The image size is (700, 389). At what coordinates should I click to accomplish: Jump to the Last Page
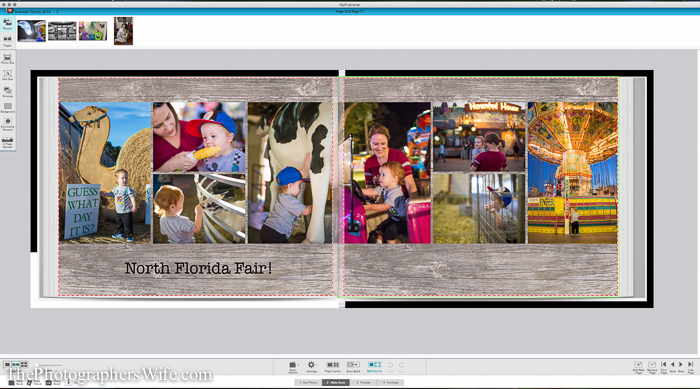pyautogui.click(x=691, y=367)
